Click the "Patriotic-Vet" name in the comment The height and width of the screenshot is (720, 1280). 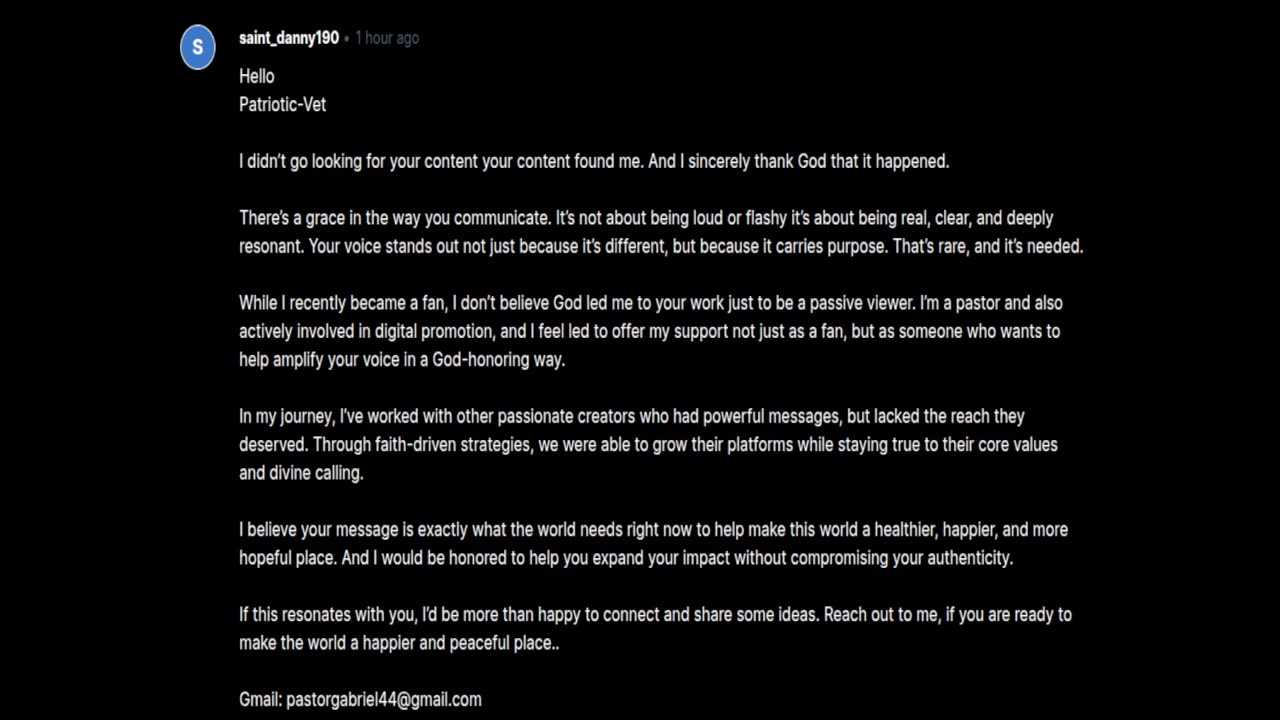click(282, 104)
